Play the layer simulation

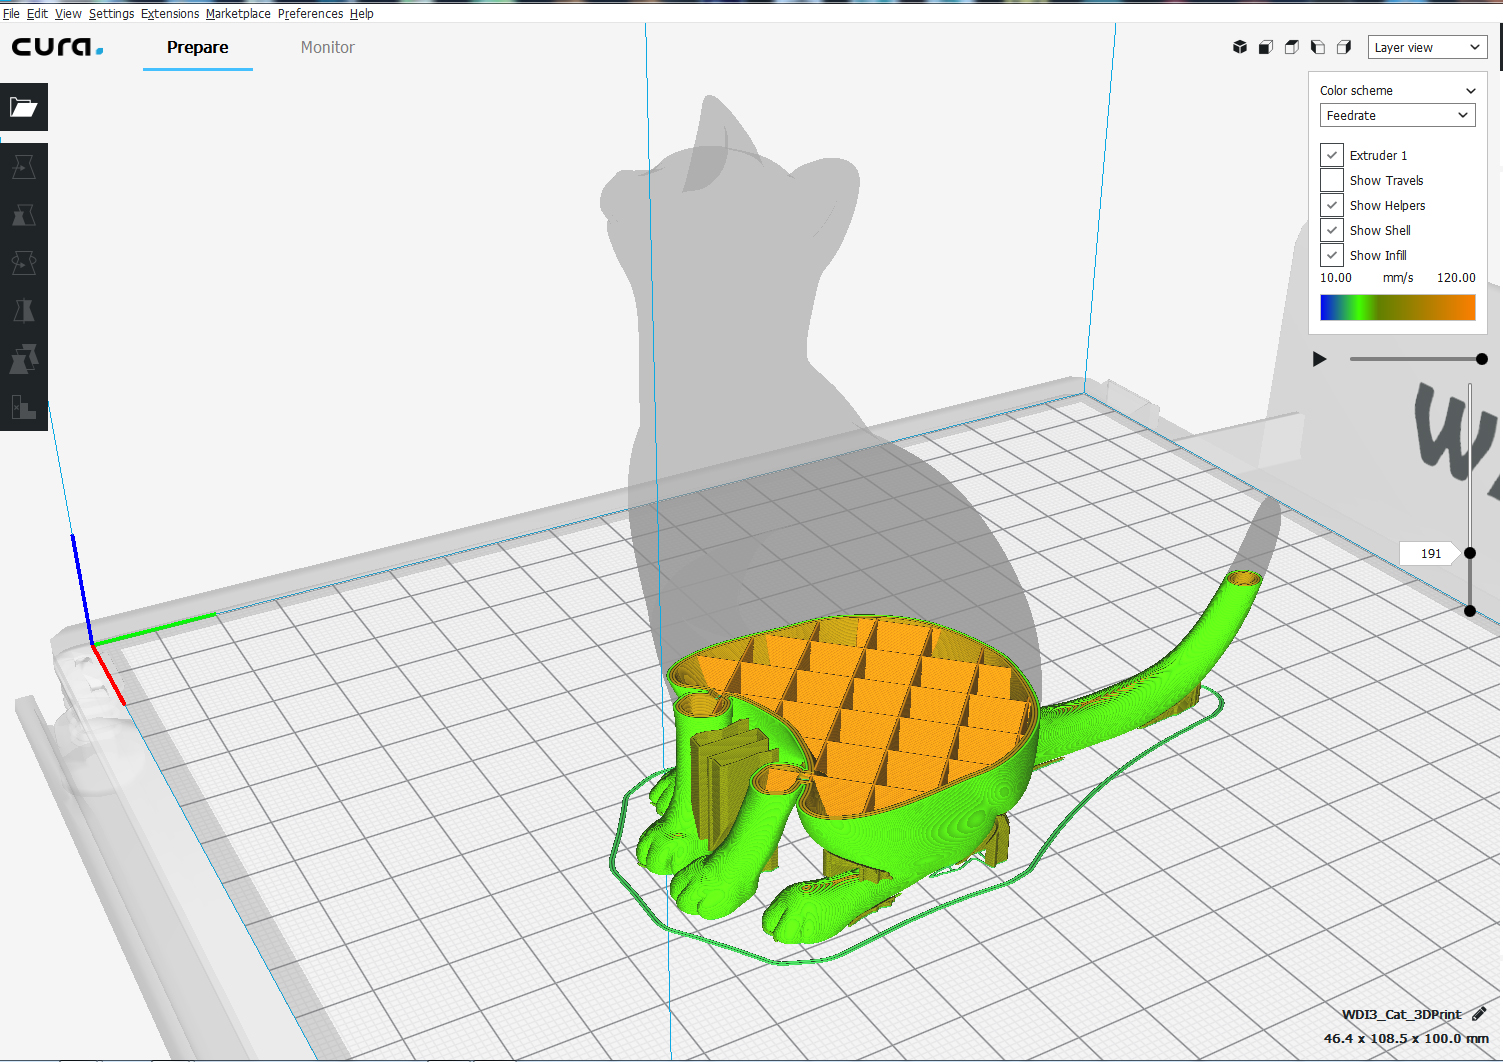click(1320, 359)
